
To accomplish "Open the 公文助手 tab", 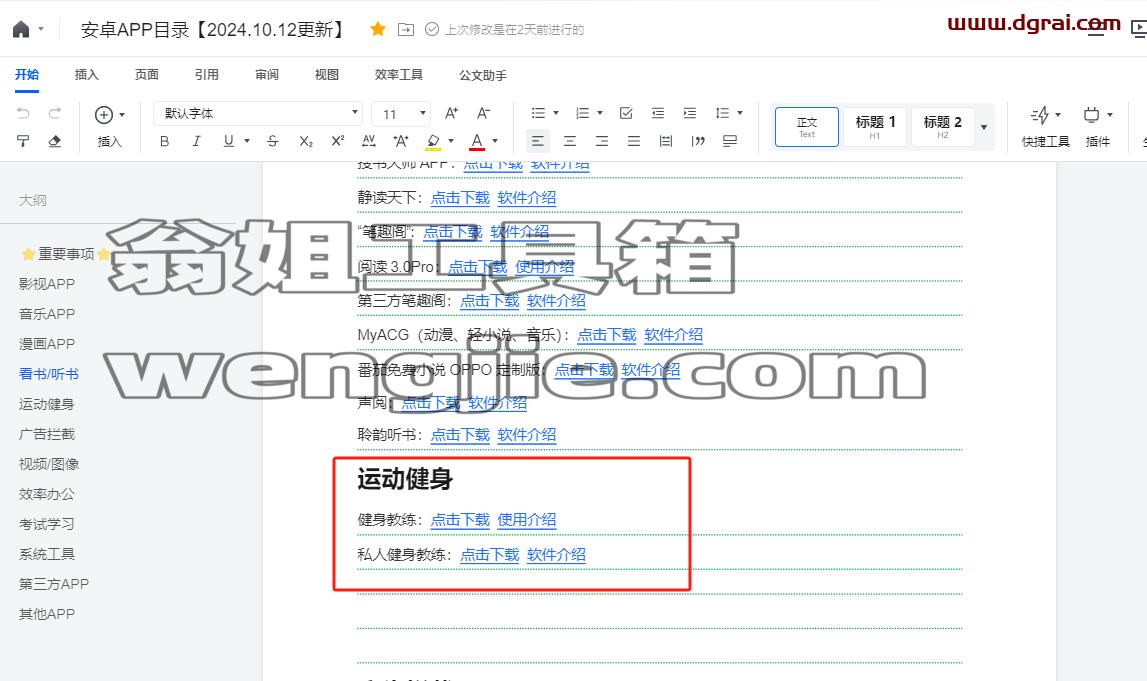I will [x=483, y=75].
